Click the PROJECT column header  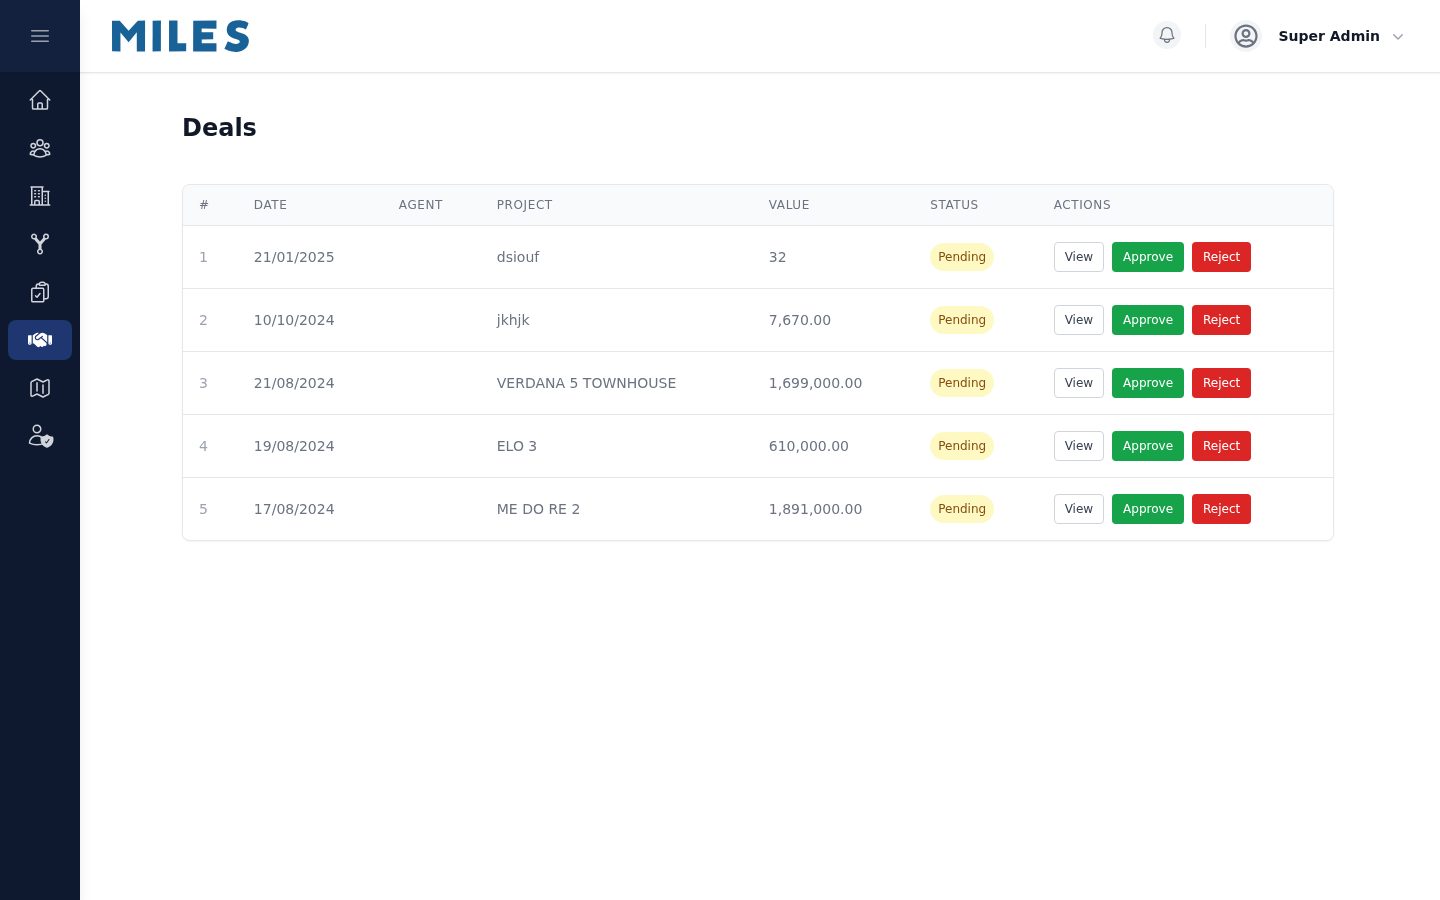(x=524, y=205)
